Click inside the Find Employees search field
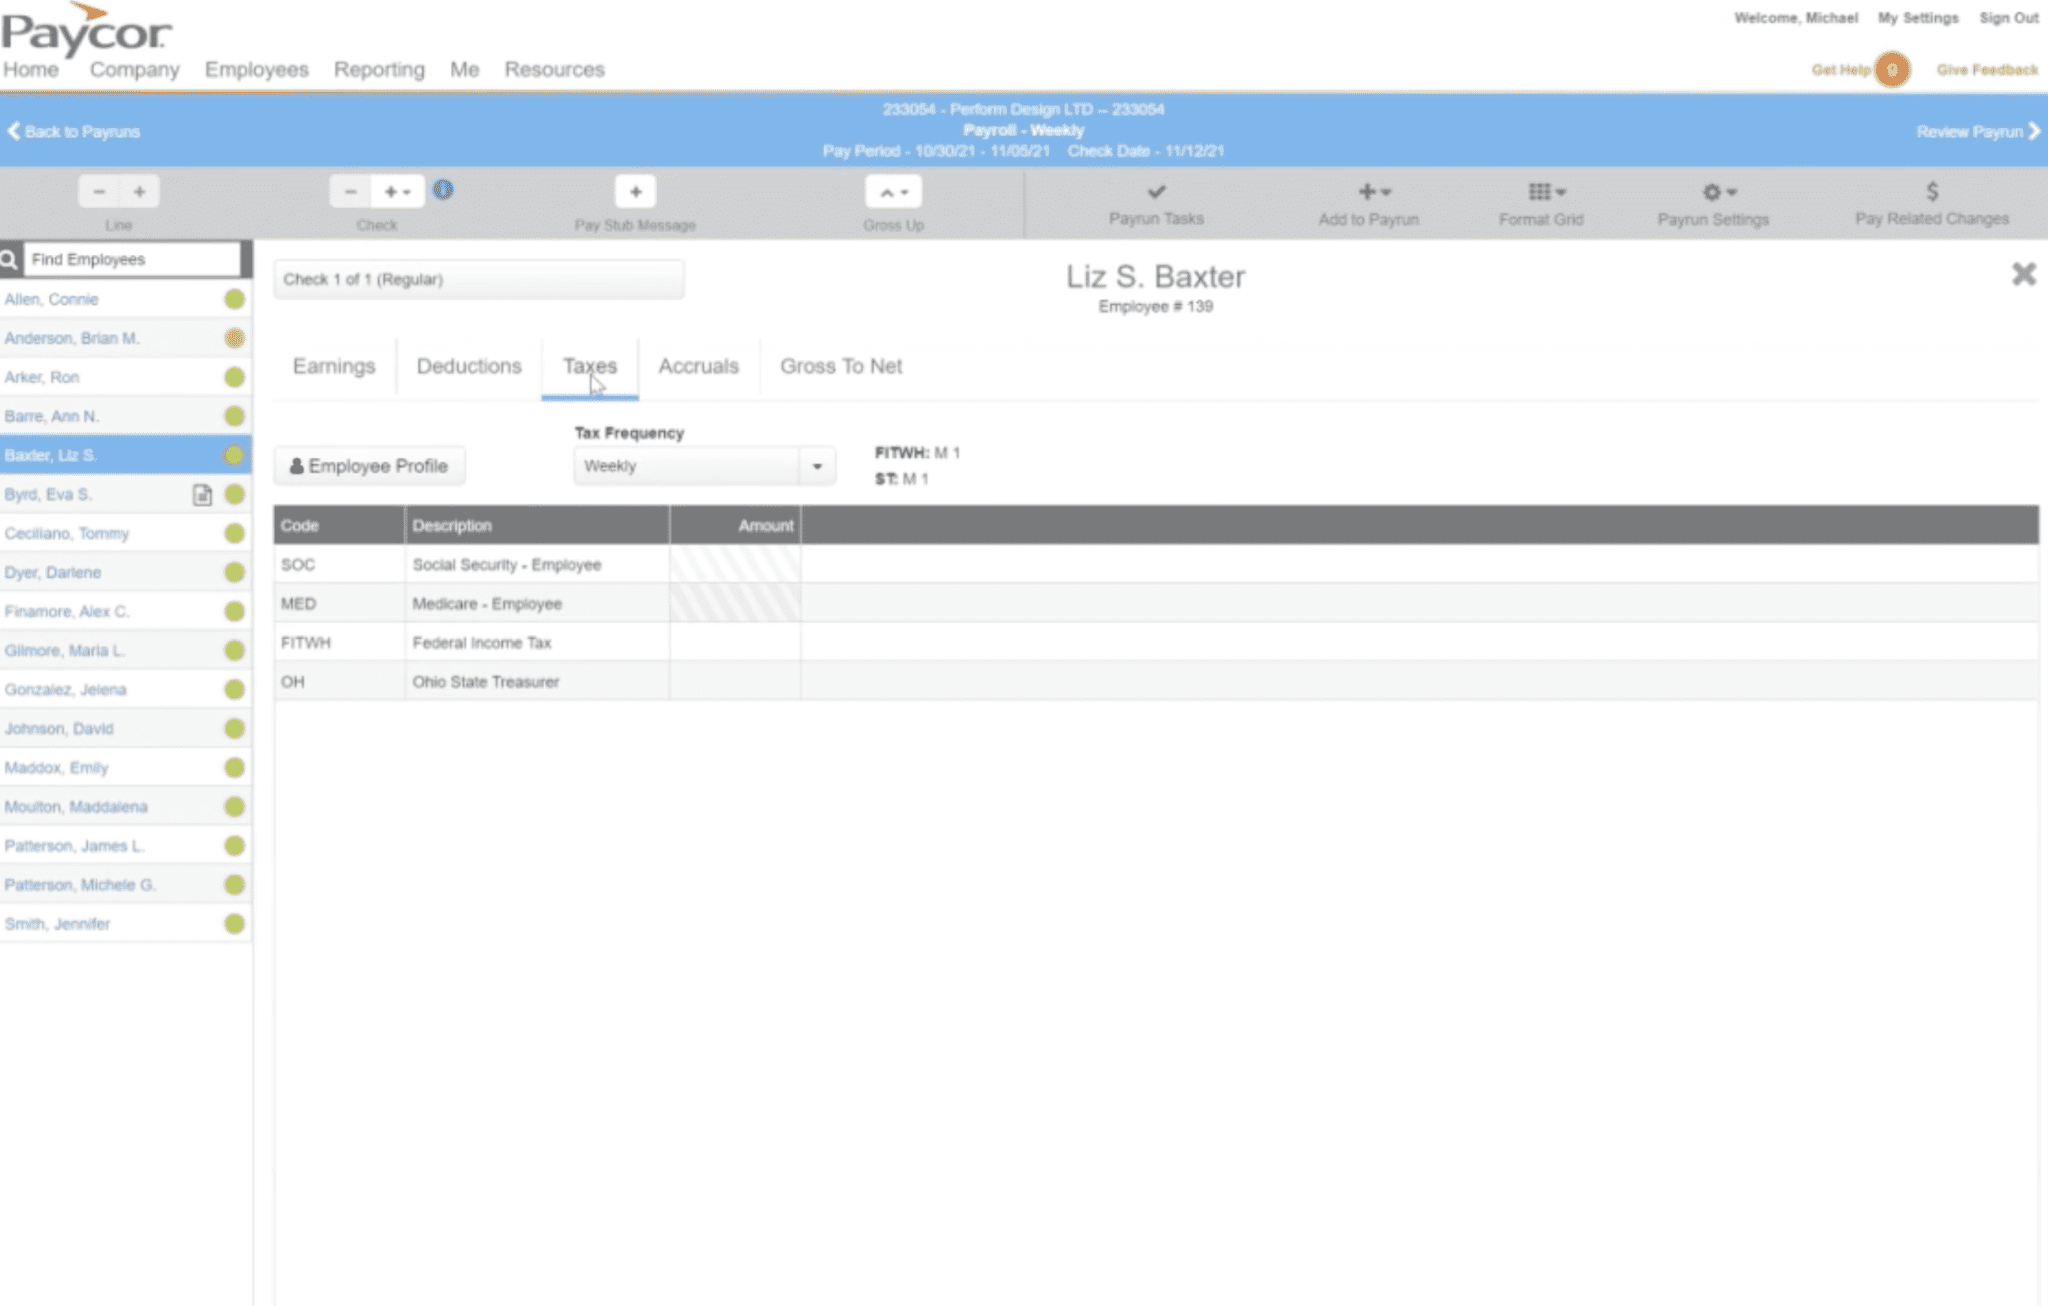 click(x=130, y=259)
